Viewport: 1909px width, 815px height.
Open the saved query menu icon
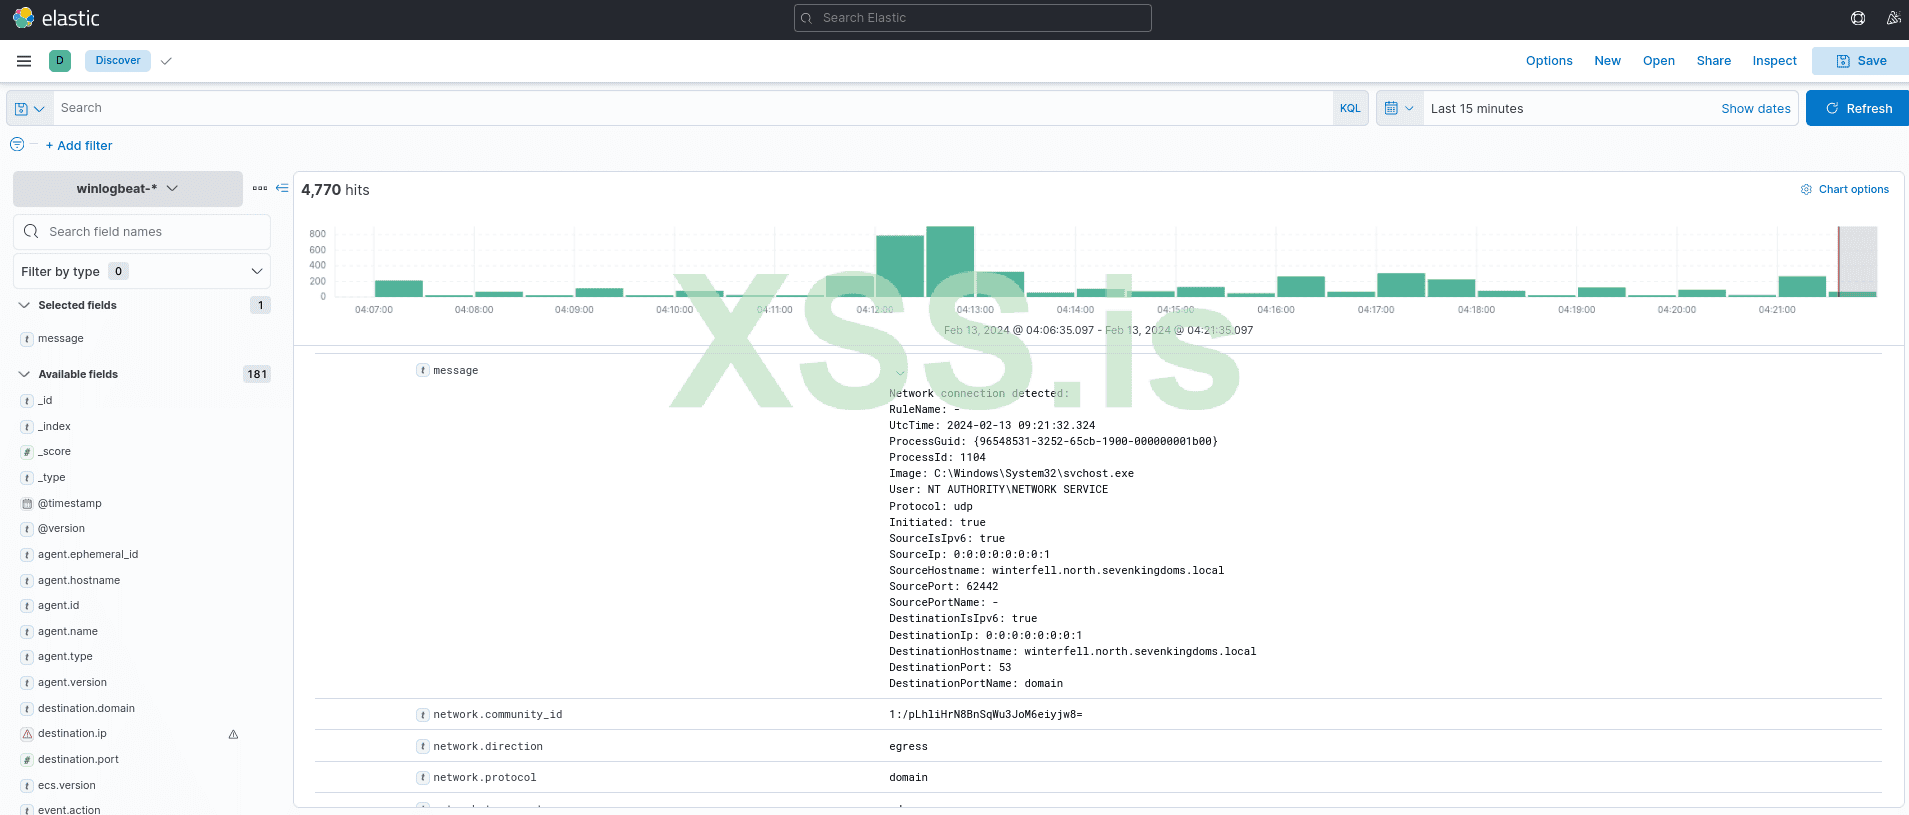click(x=30, y=108)
